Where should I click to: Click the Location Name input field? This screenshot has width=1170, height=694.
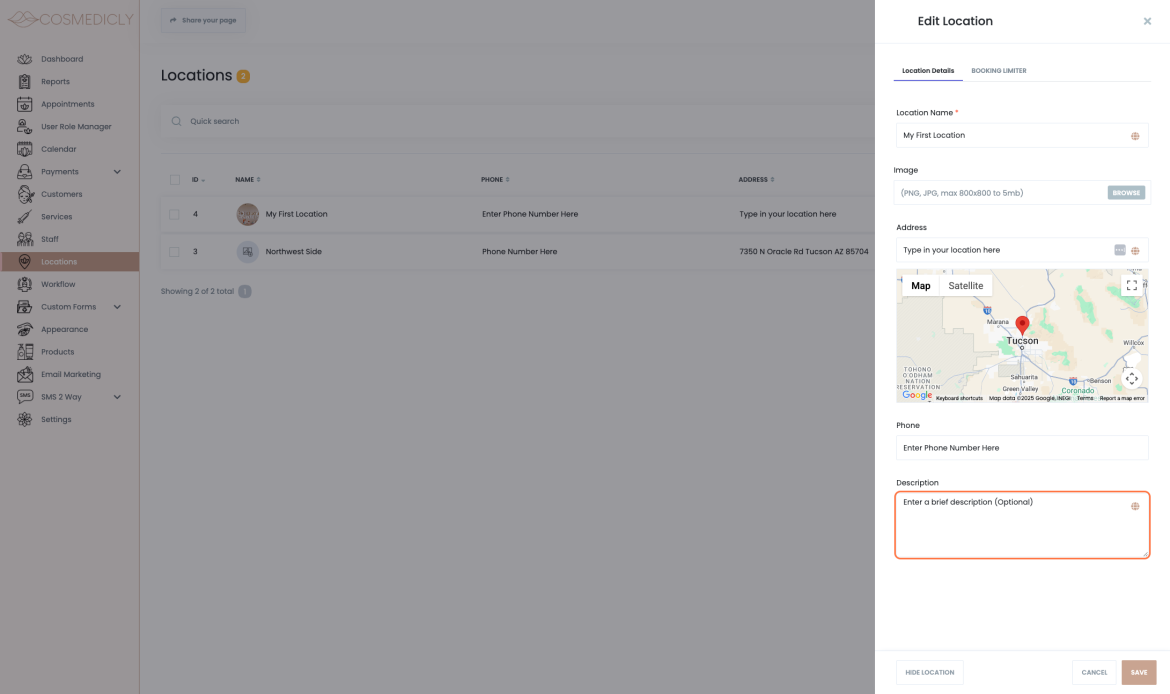[1022, 135]
